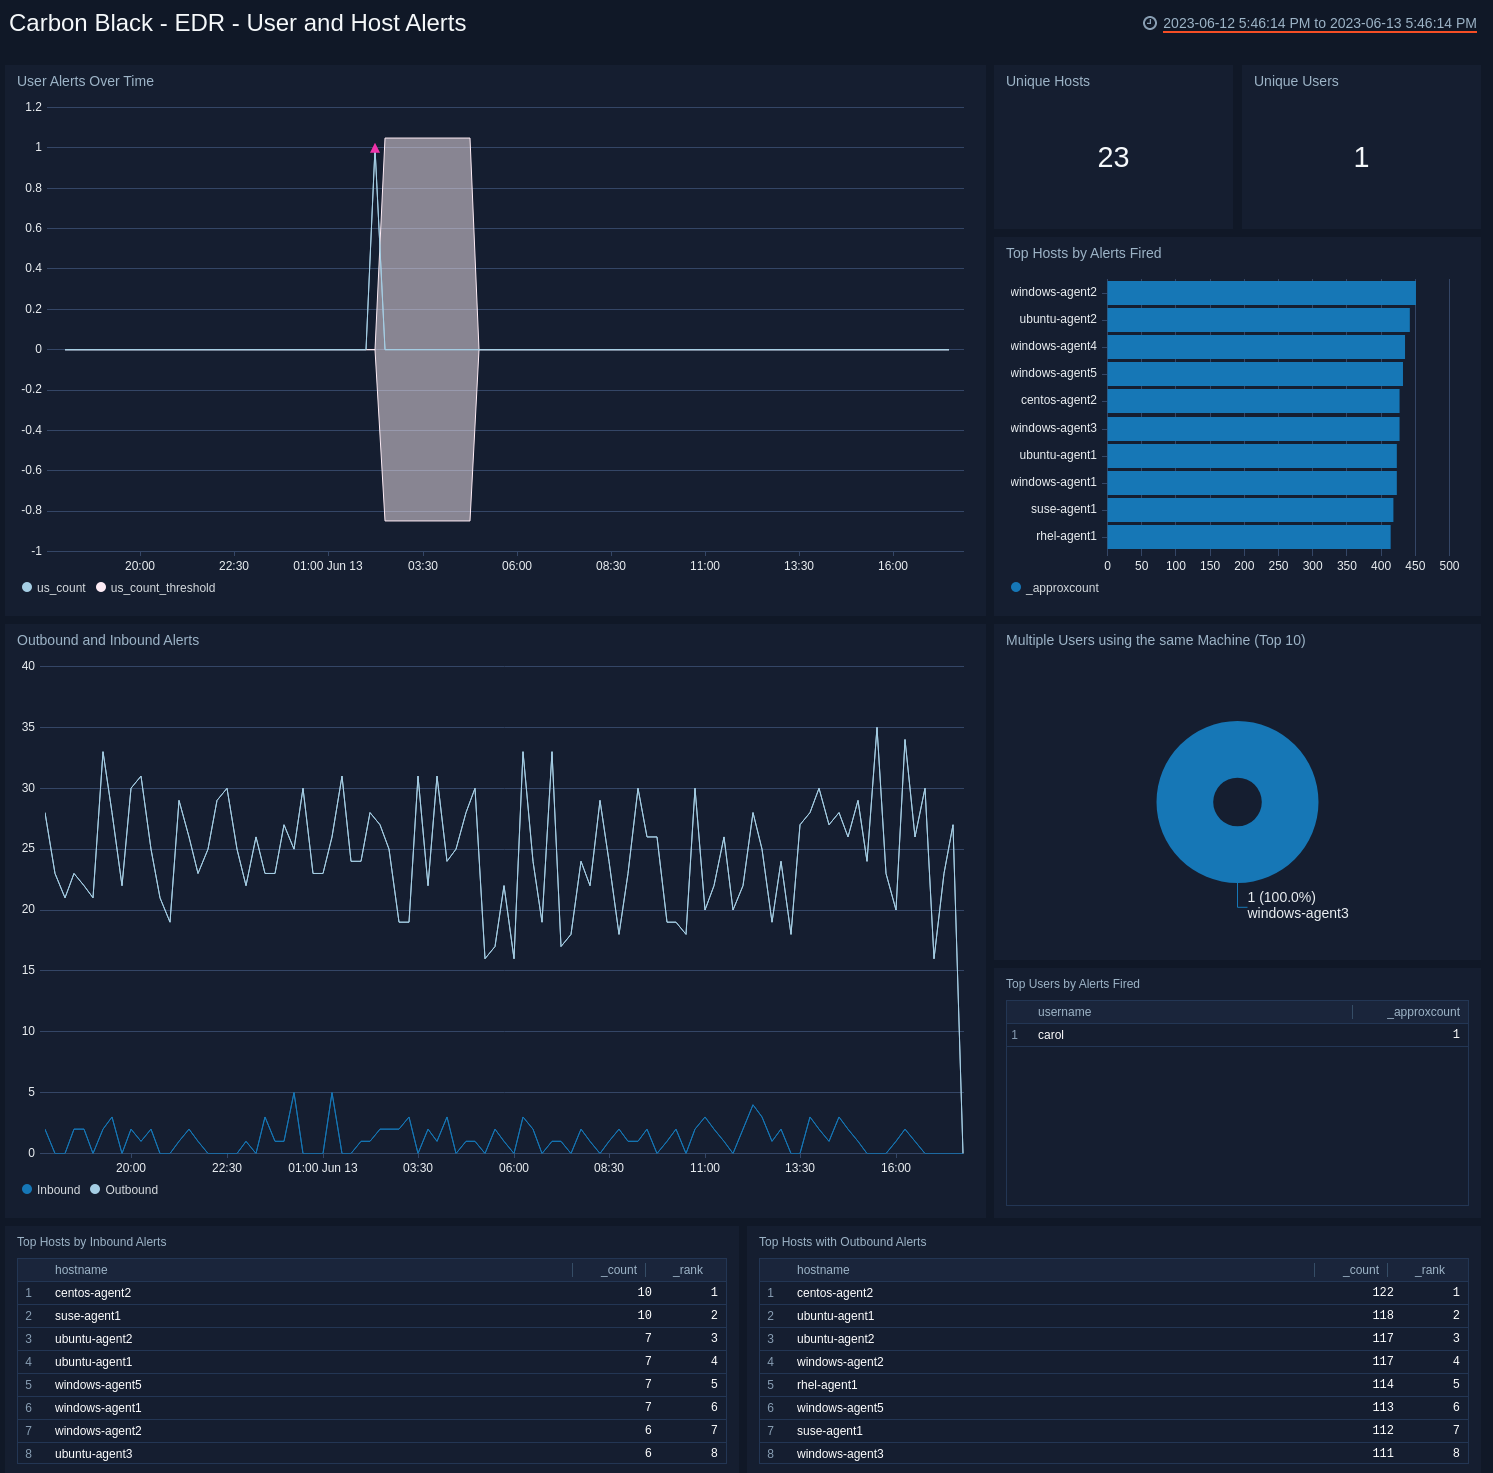Click the hostname header in Top Hosts with Outbound Alerts
The width and height of the screenshot is (1493, 1473).
pyautogui.click(x=822, y=1269)
